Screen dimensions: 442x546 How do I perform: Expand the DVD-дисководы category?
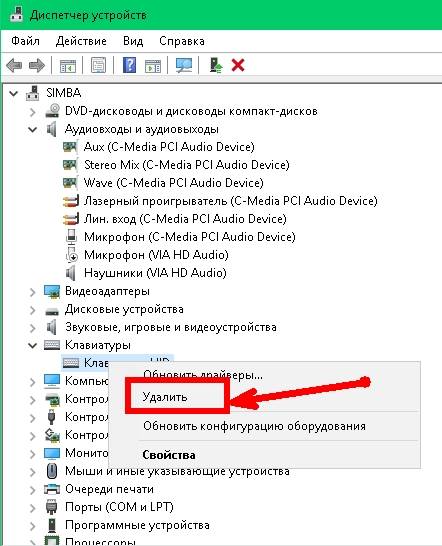[32, 112]
